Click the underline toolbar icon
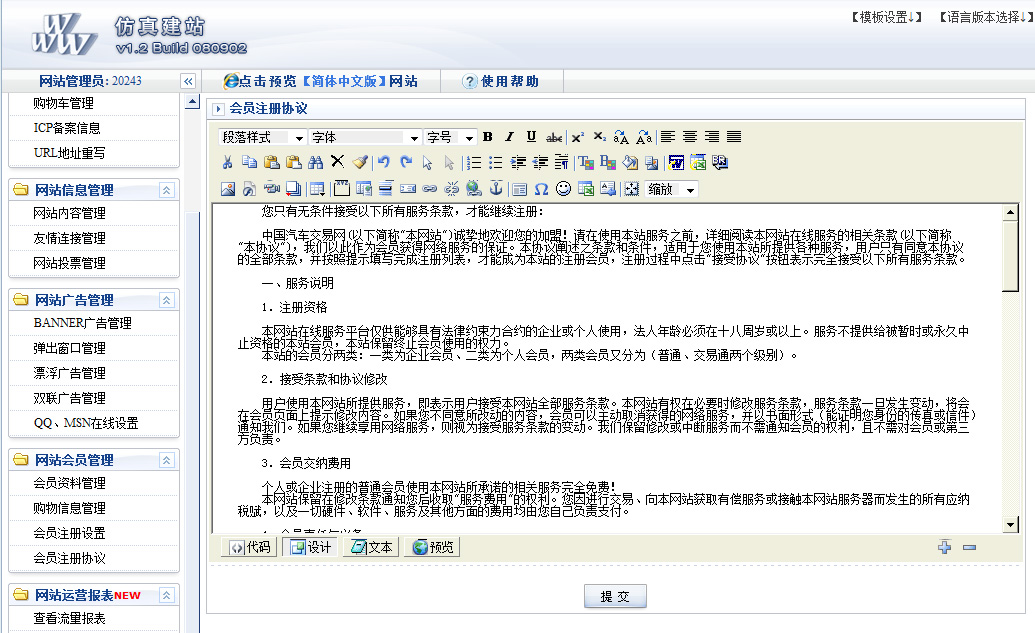Viewport: 1035px width, 633px height. tap(531, 137)
